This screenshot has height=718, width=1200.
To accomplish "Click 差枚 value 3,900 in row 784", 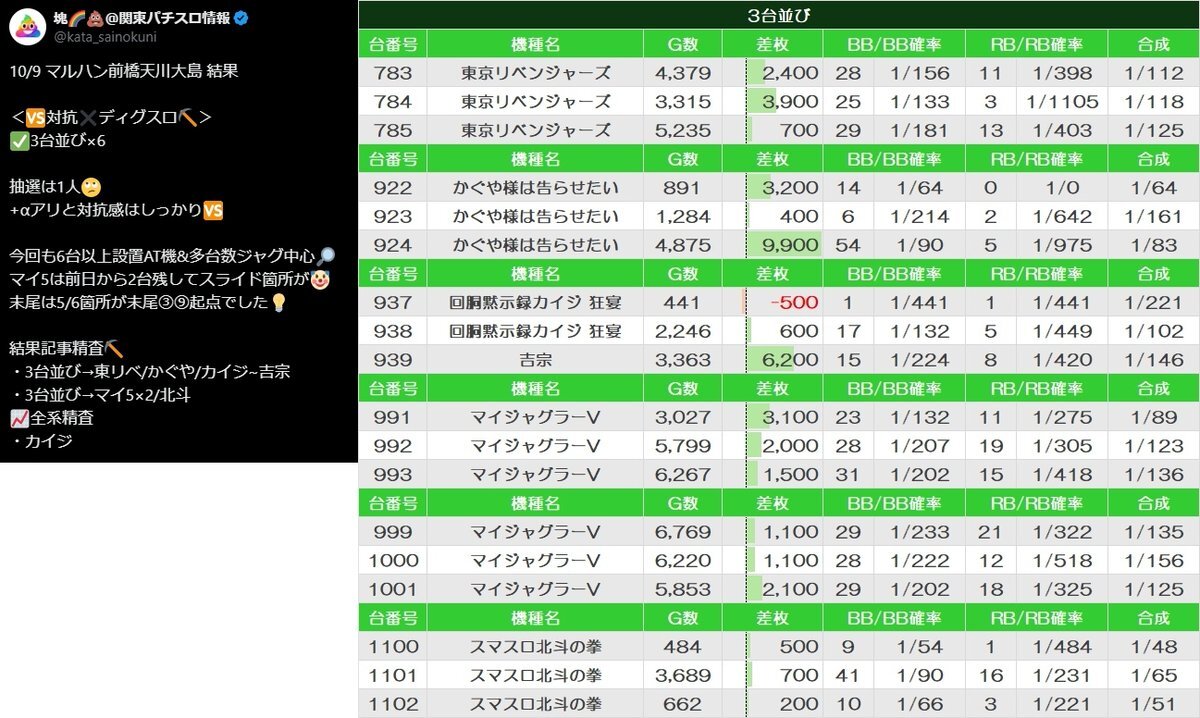I will click(790, 101).
